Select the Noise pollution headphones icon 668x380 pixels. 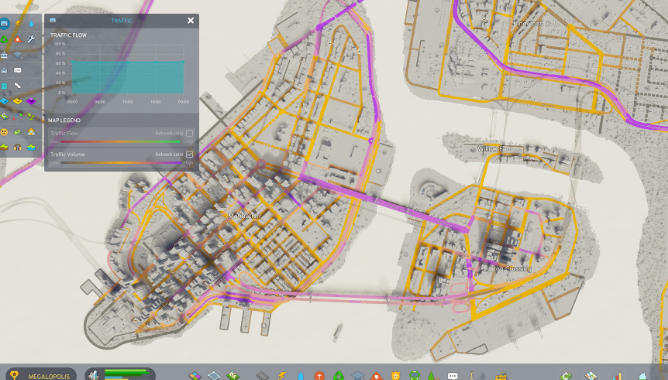pos(17,147)
